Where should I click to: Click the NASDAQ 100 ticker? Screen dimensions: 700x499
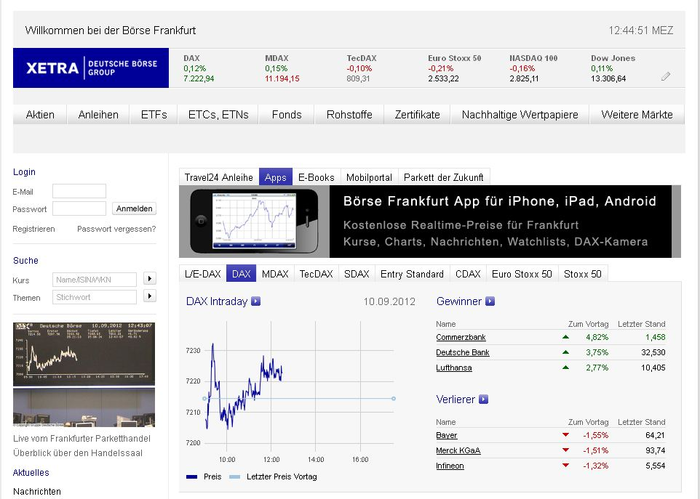pyautogui.click(x=533, y=68)
